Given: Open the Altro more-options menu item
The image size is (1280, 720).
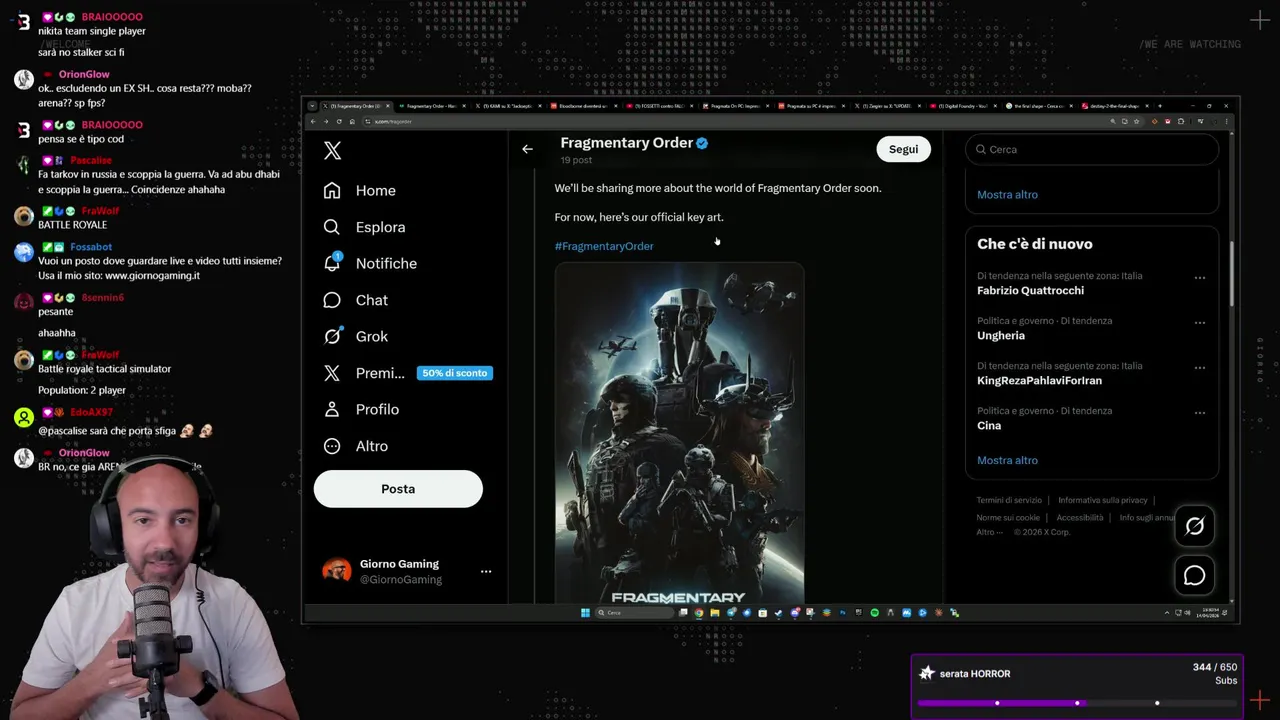Looking at the screenshot, I should point(356,446).
